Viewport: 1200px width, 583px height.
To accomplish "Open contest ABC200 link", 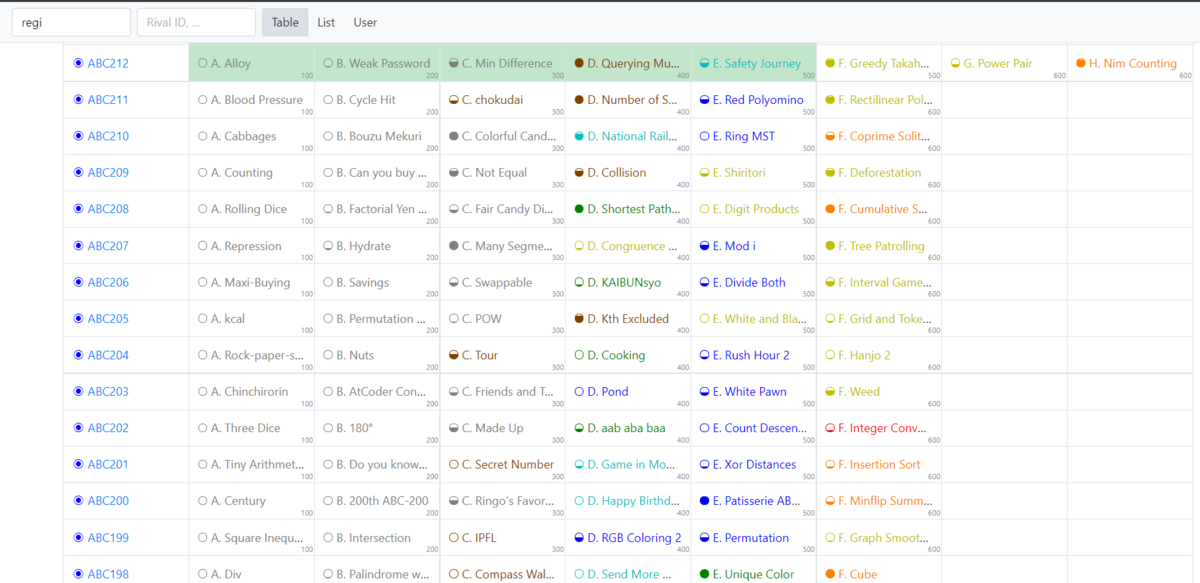I will 108,501.
